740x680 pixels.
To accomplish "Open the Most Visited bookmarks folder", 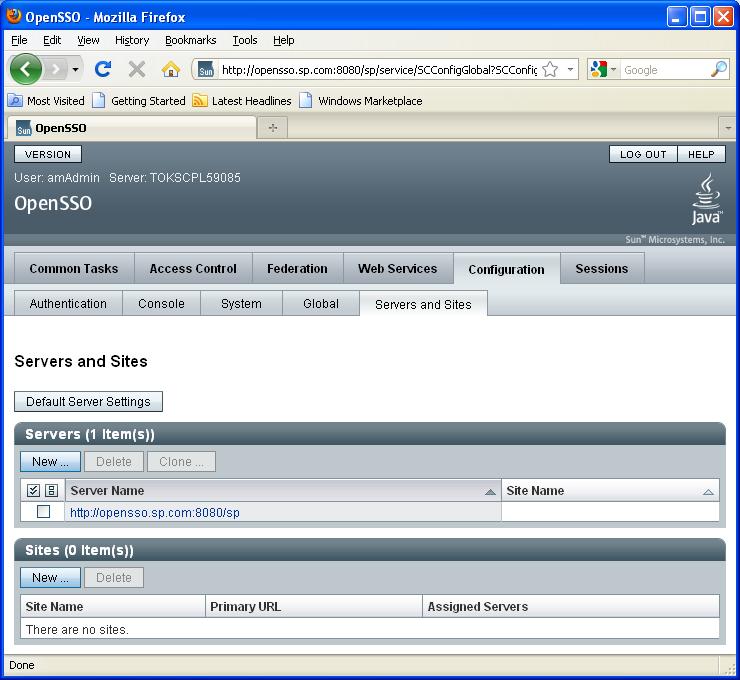I will 47,101.
